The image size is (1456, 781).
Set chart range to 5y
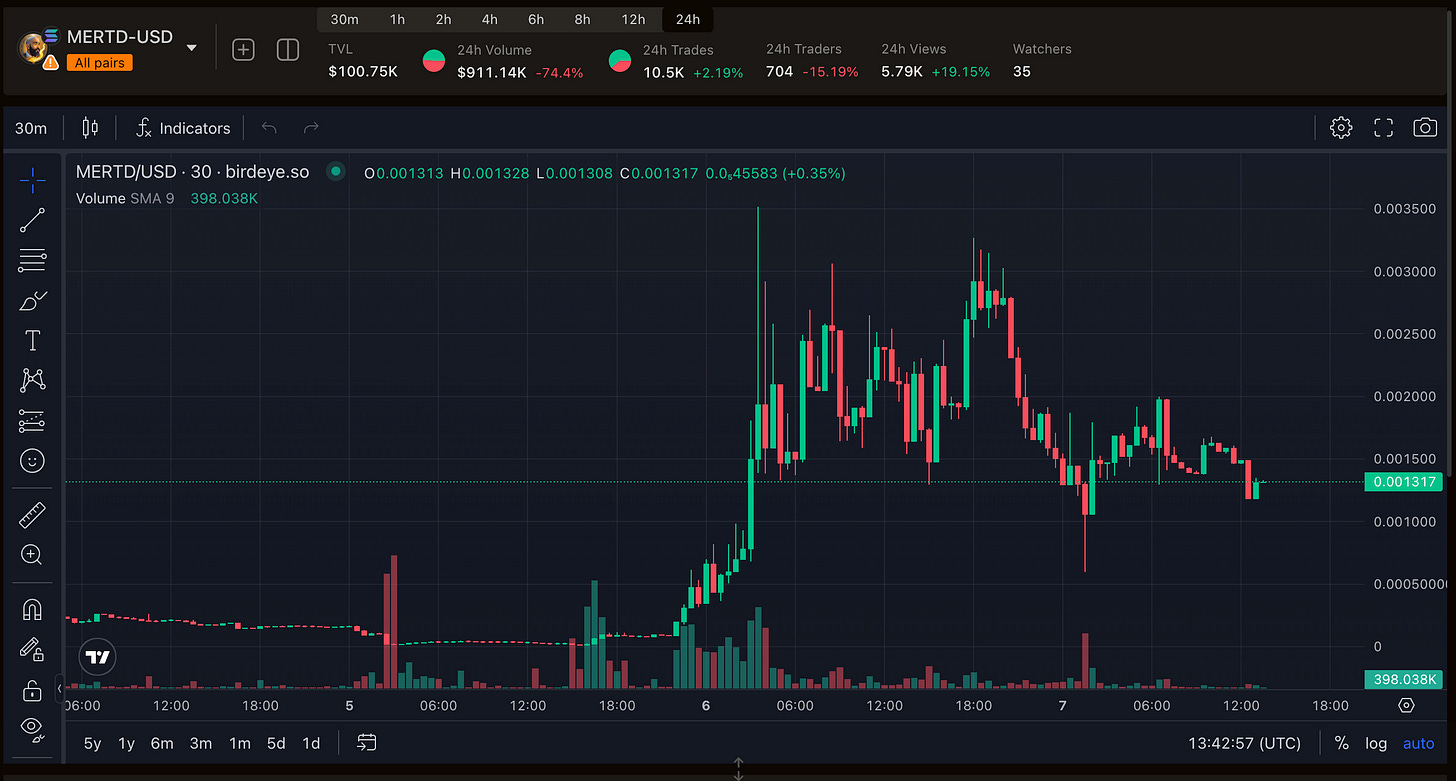[x=92, y=743]
